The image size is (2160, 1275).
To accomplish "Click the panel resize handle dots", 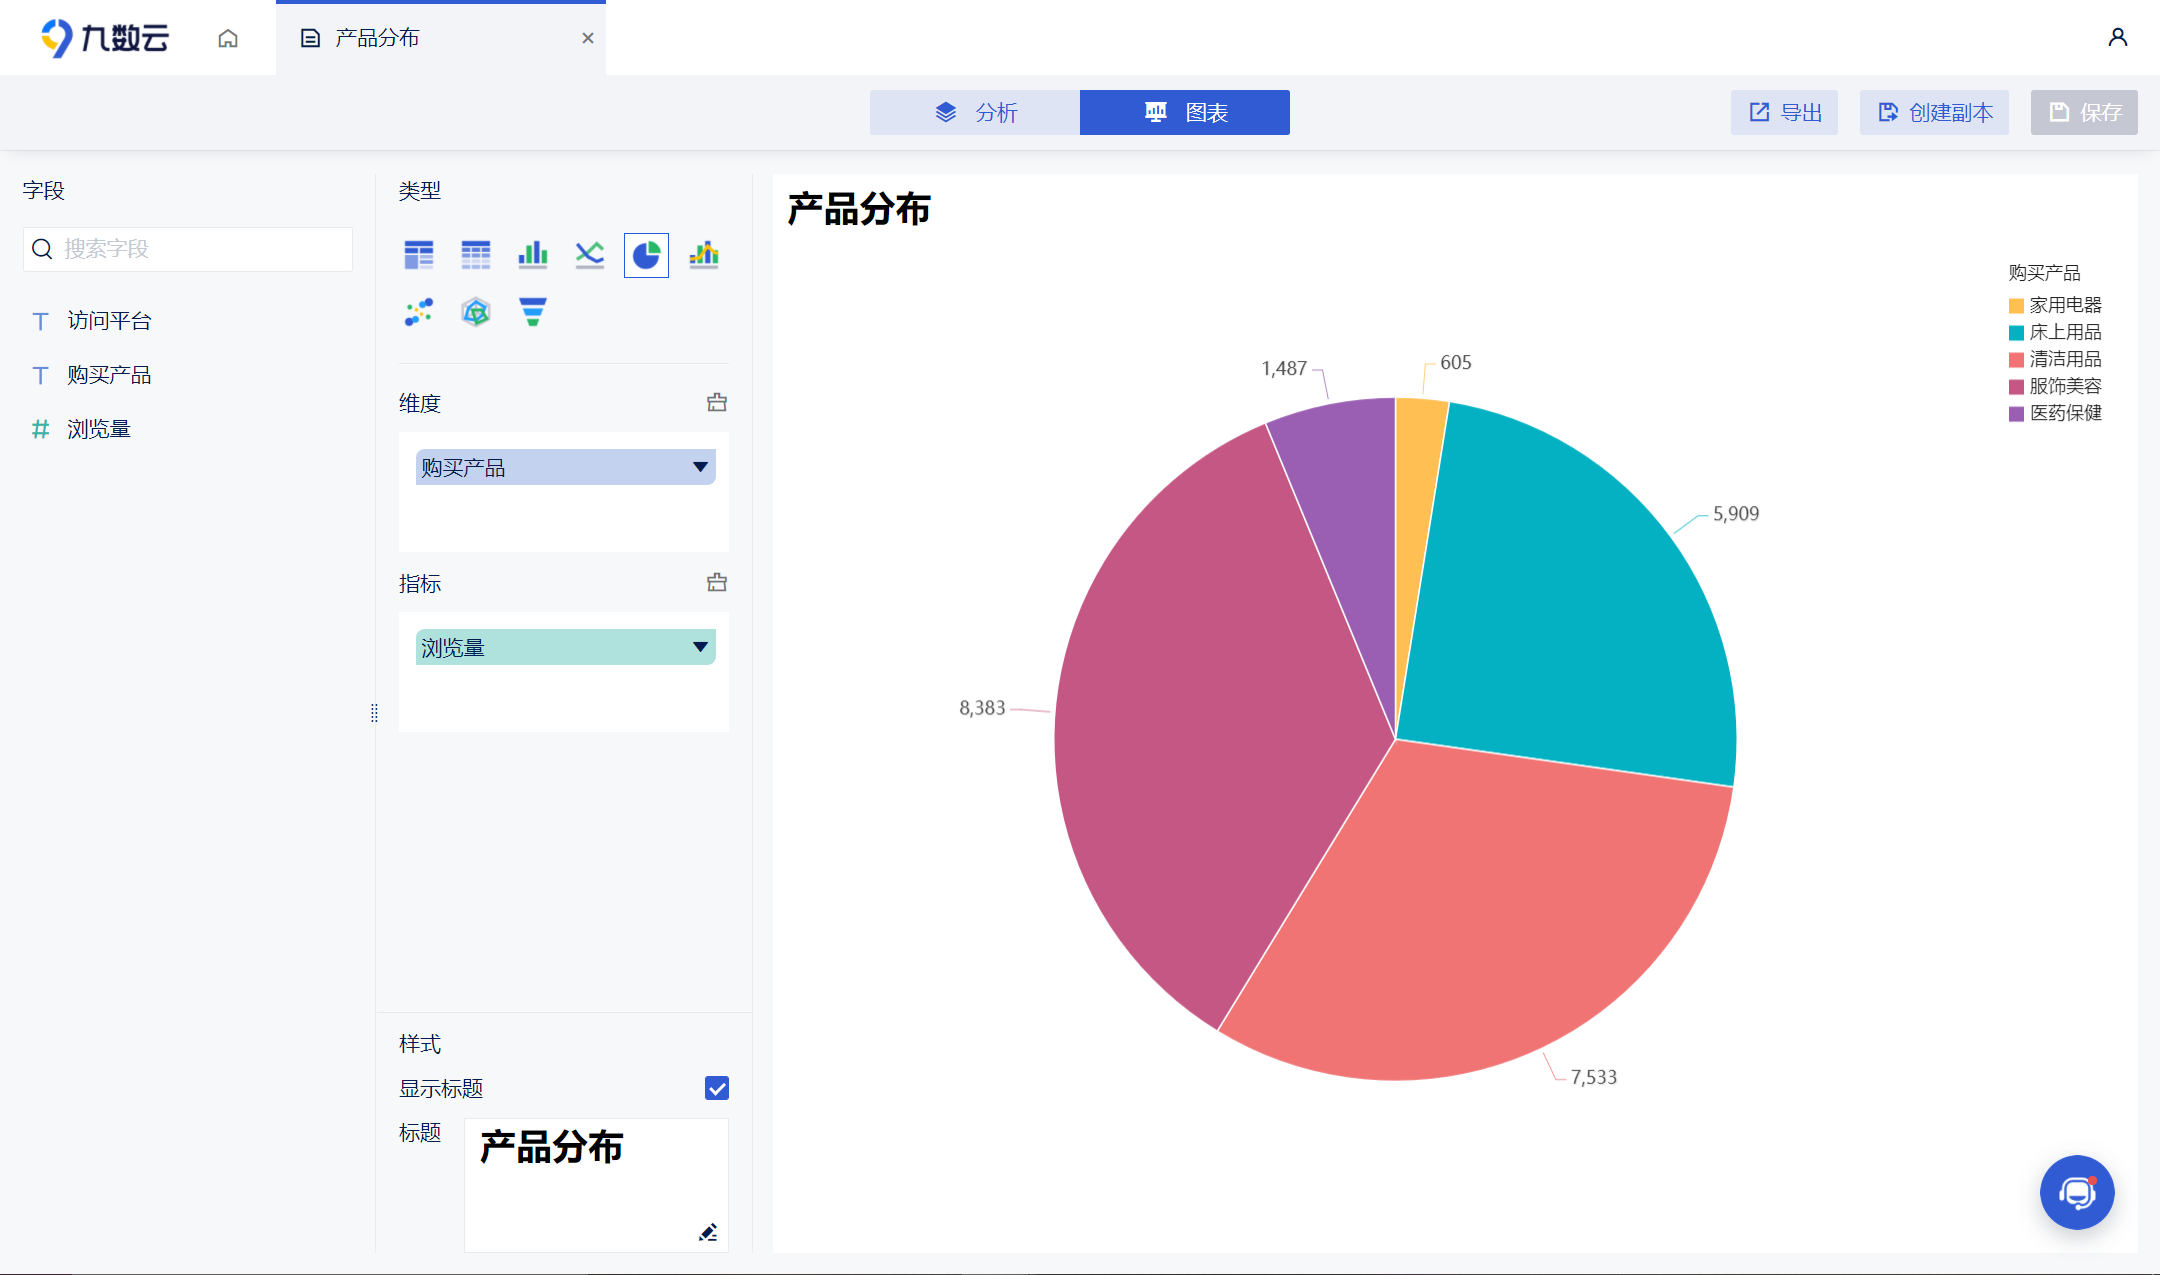I will coord(374,713).
